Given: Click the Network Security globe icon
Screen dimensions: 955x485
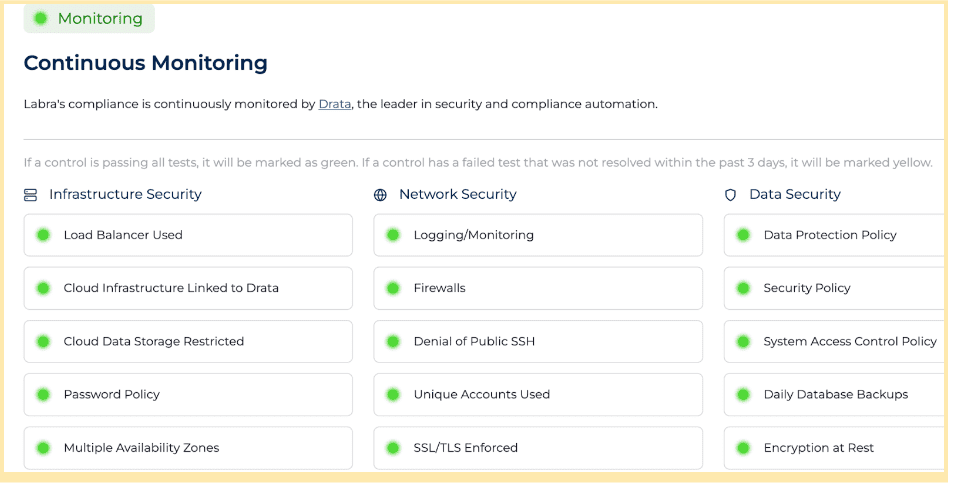Looking at the screenshot, I should [380, 195].
